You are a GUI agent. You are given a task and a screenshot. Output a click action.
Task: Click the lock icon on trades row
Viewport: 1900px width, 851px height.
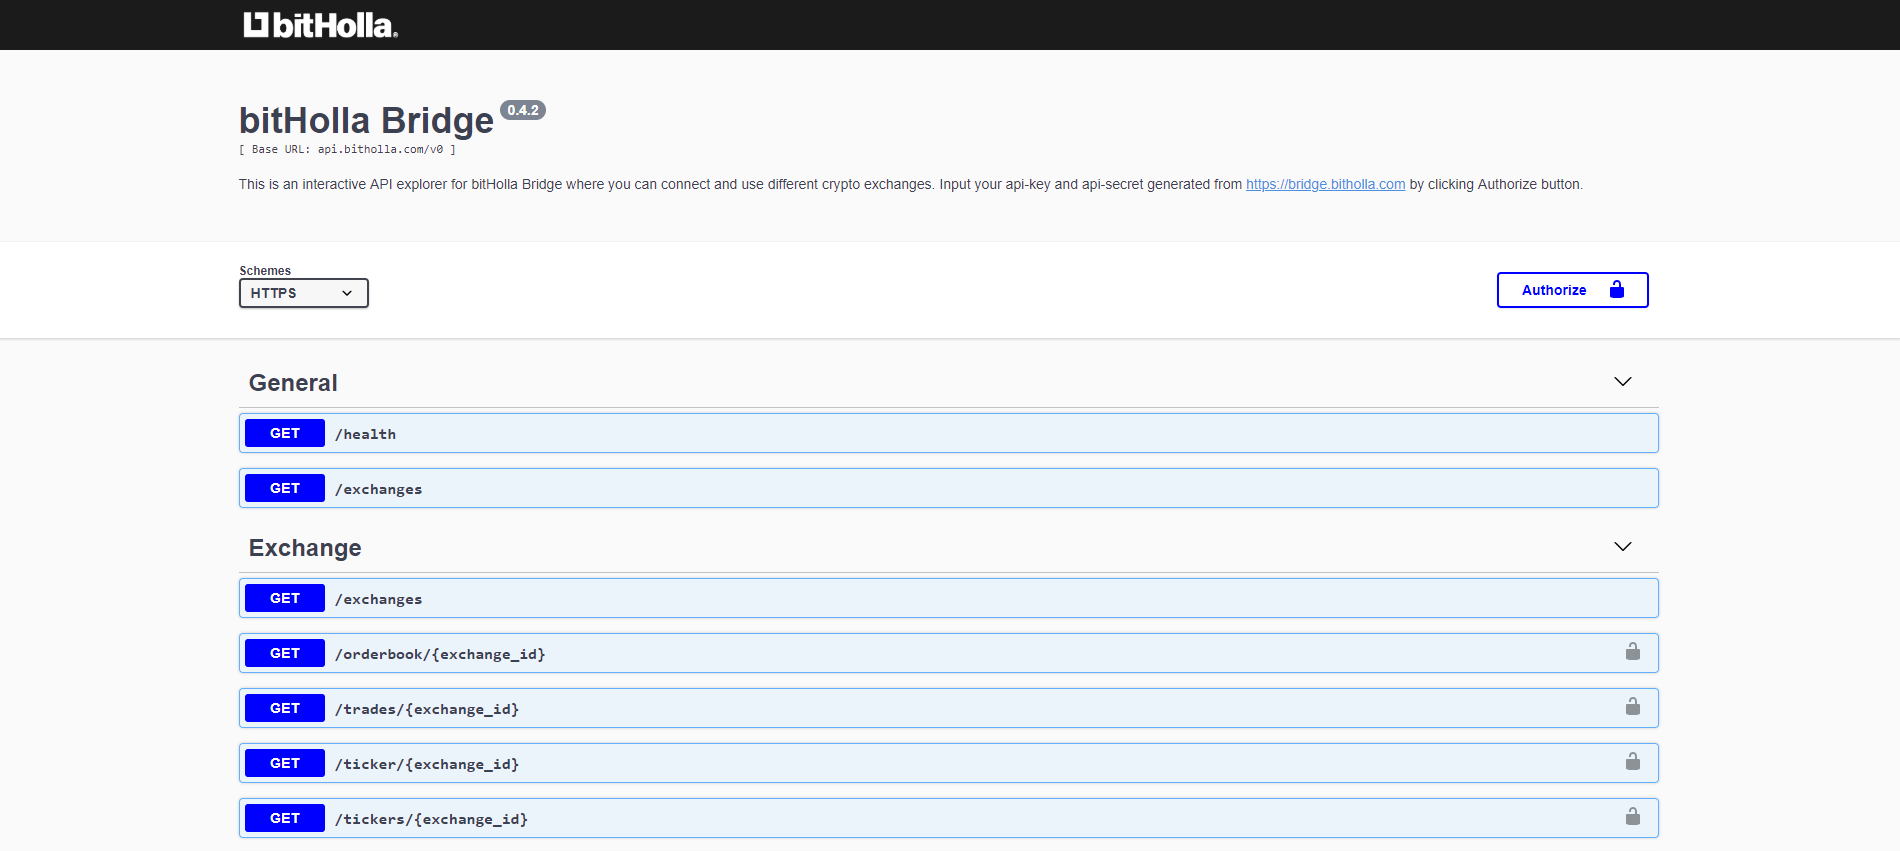tap(1632, 707)
